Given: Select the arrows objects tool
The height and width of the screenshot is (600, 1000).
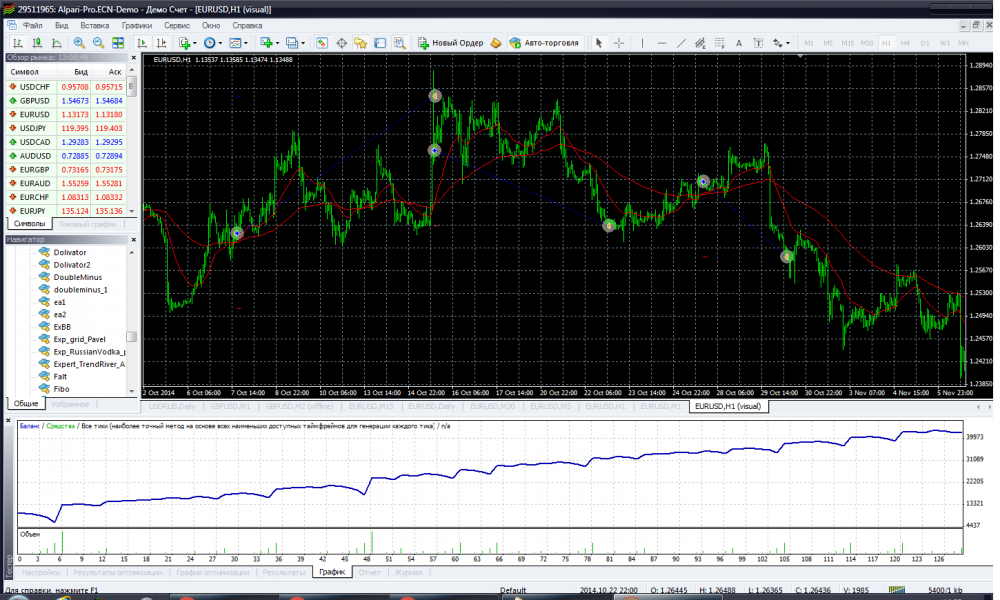Looking at the screenshot, I should pos(777,43).
